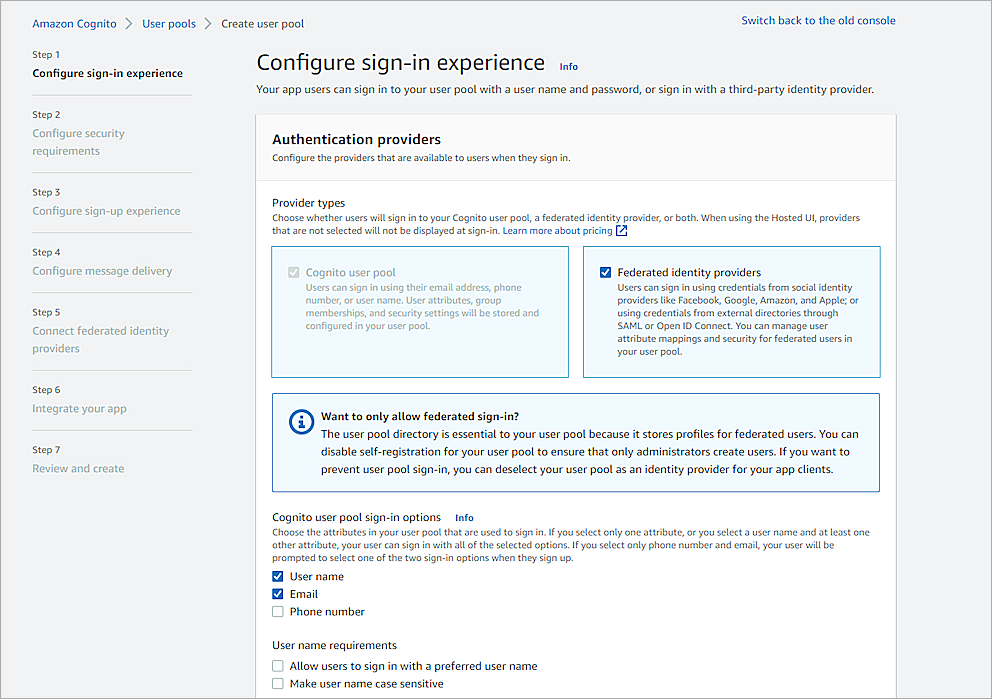Uncheck the User name sign-in option
The image size is (992, 699).
277,576
